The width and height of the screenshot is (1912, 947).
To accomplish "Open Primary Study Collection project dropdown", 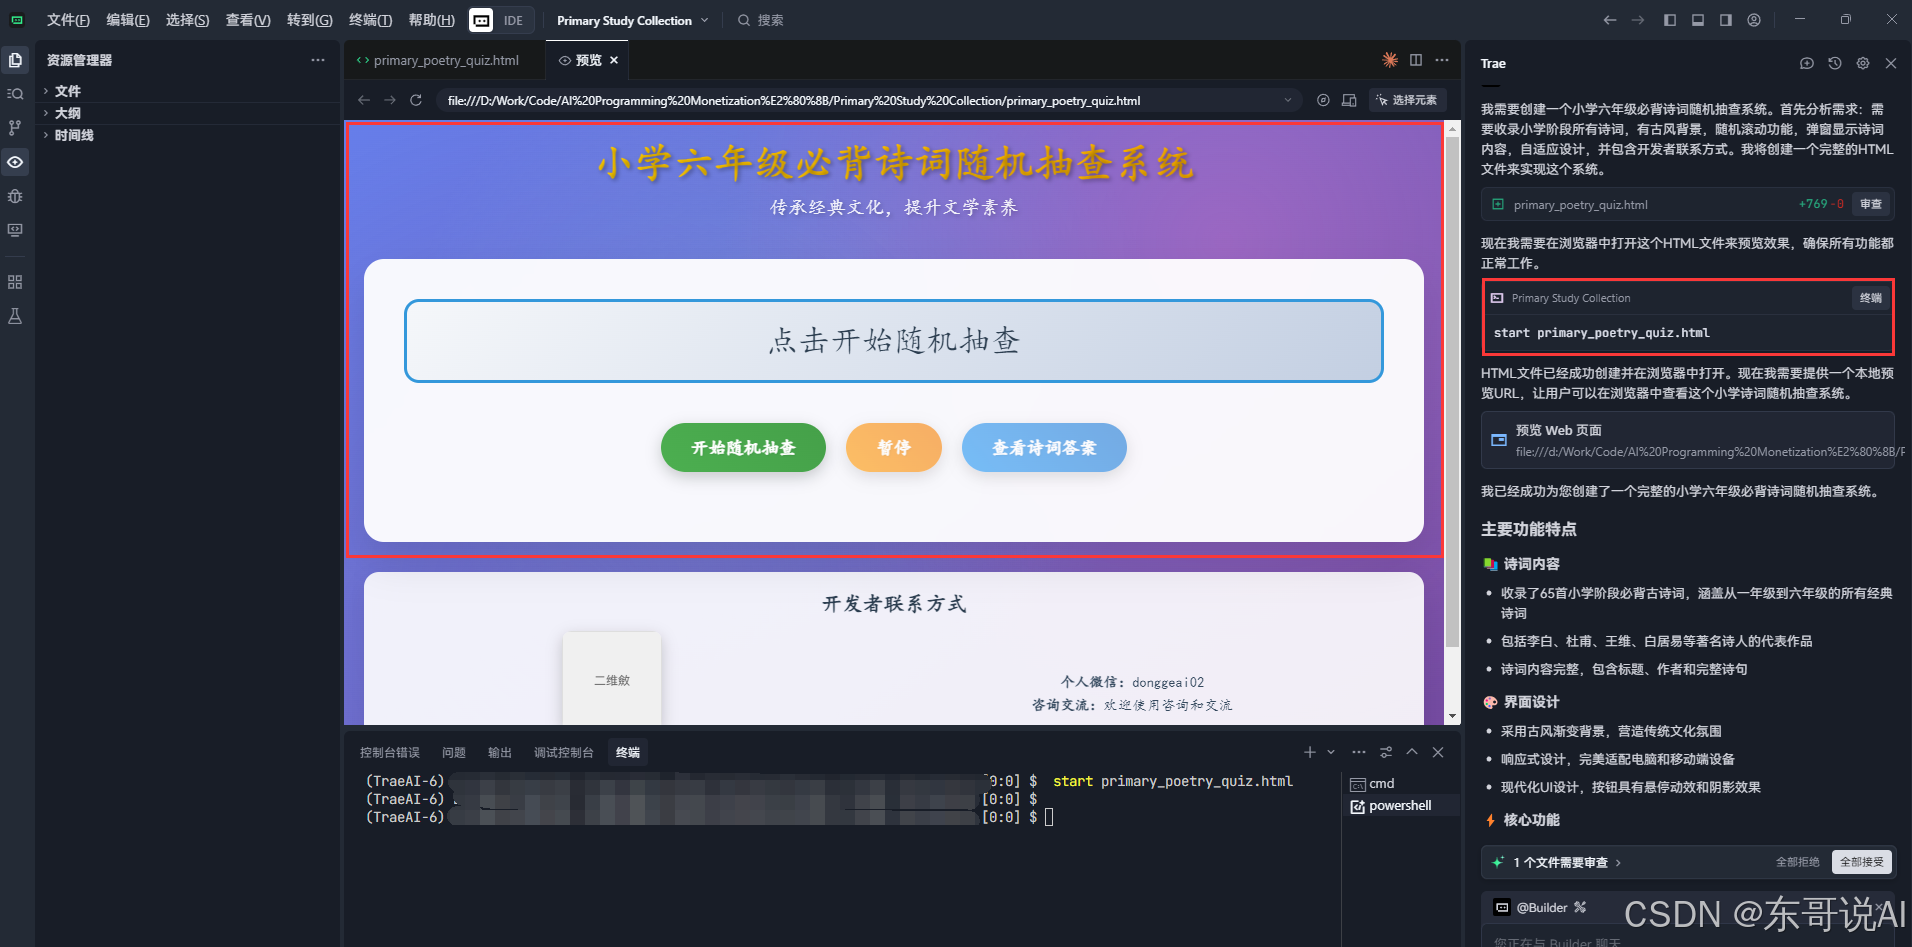I will (x=633, y=20).
